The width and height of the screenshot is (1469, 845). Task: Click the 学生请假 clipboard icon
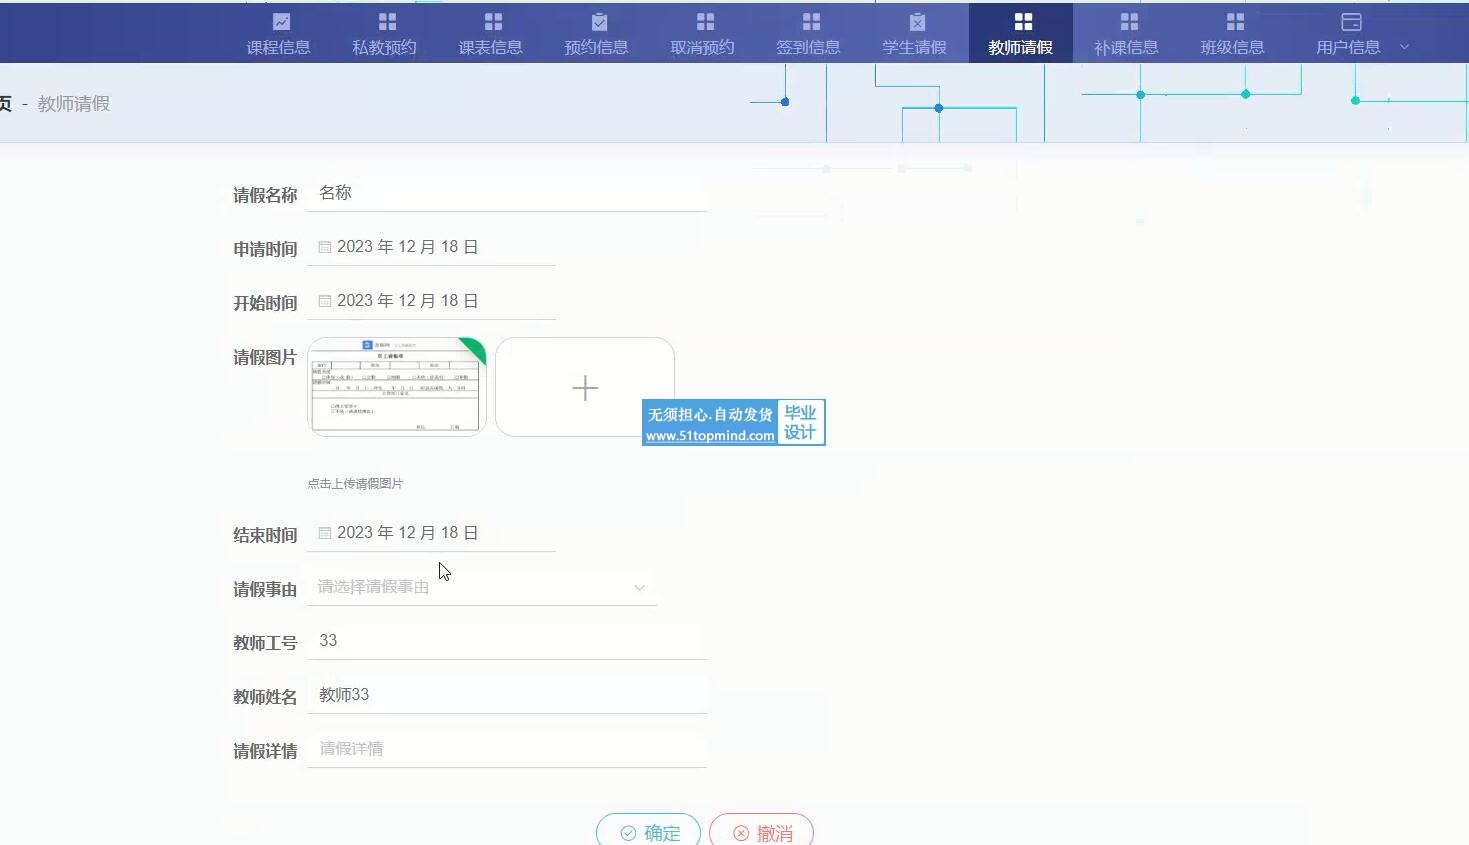click(x=917, y=22)
